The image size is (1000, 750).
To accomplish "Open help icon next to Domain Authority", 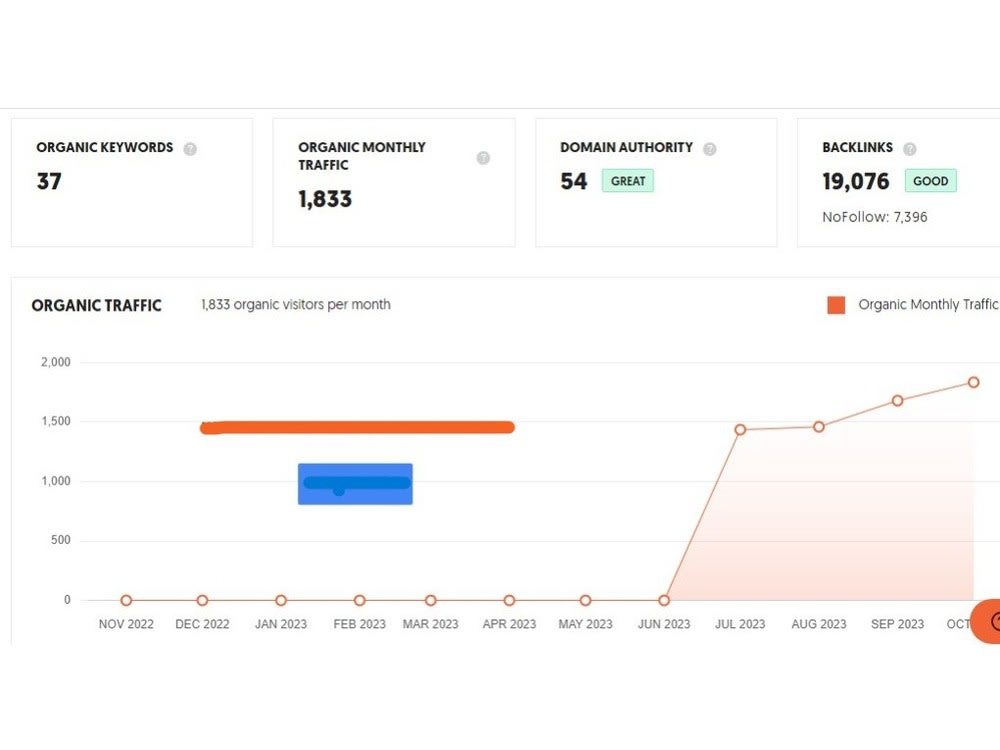I will (710, 149).
